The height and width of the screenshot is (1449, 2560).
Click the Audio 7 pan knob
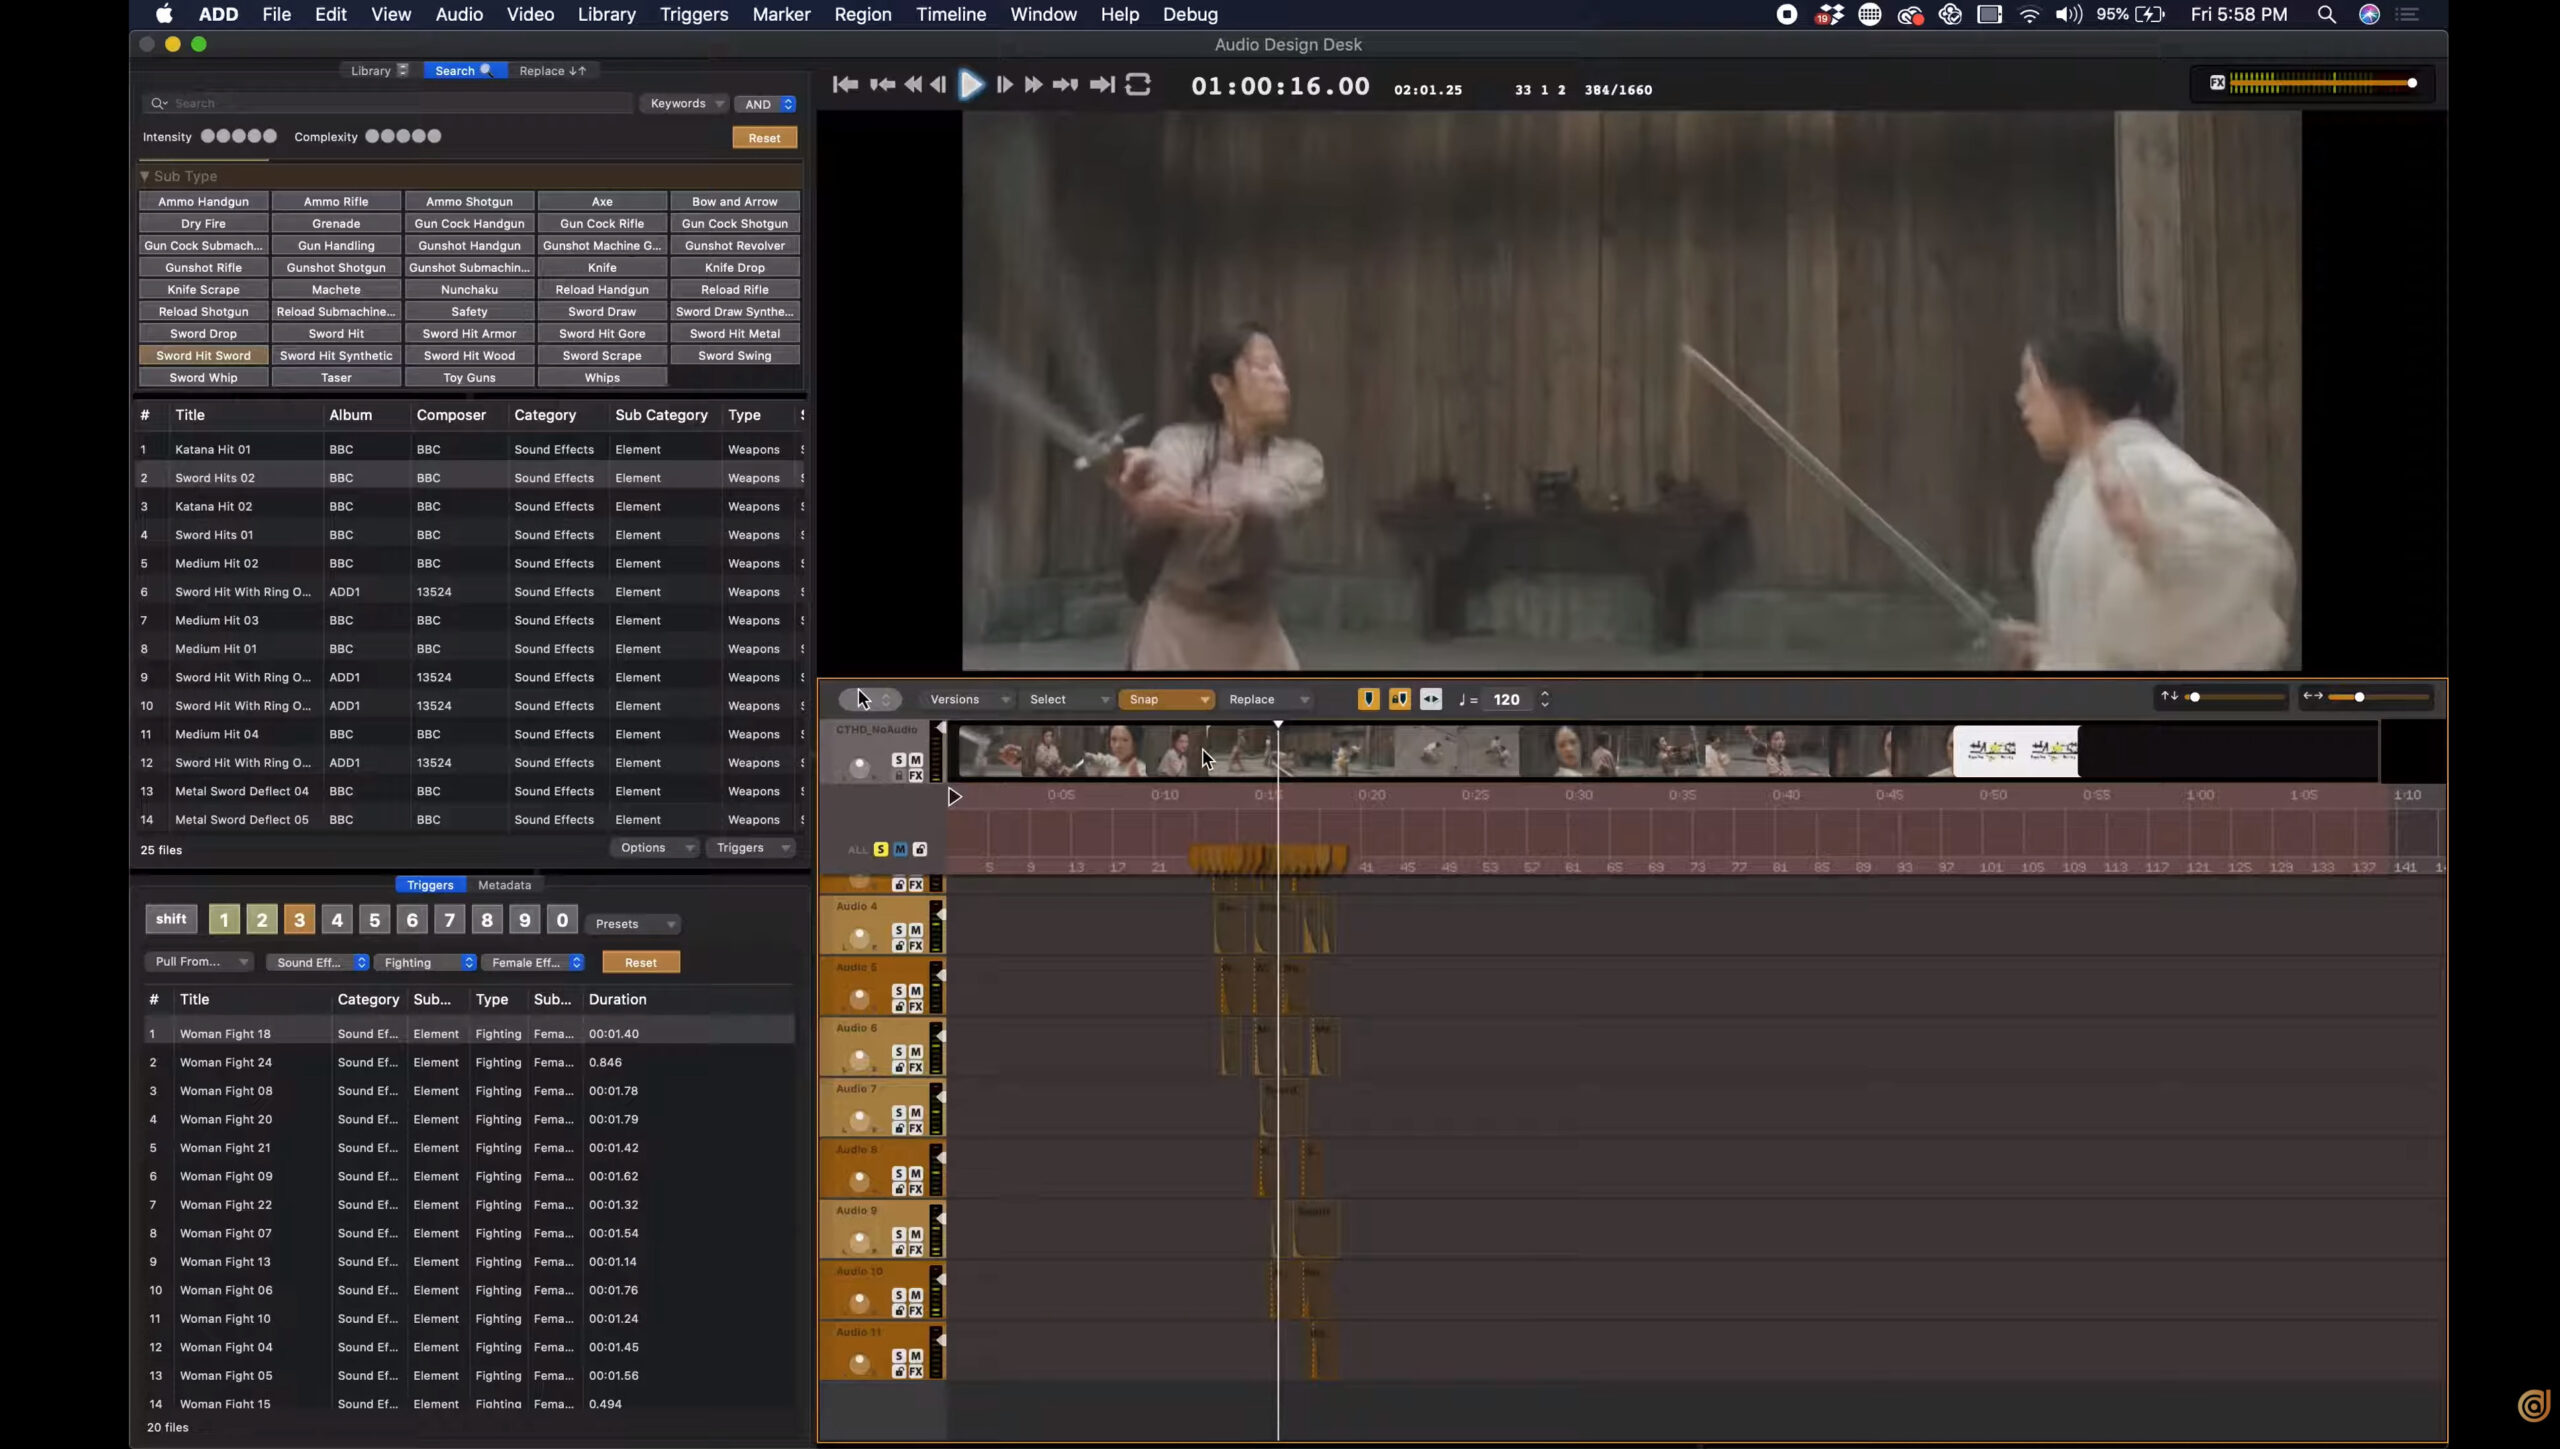(859, 1119)
